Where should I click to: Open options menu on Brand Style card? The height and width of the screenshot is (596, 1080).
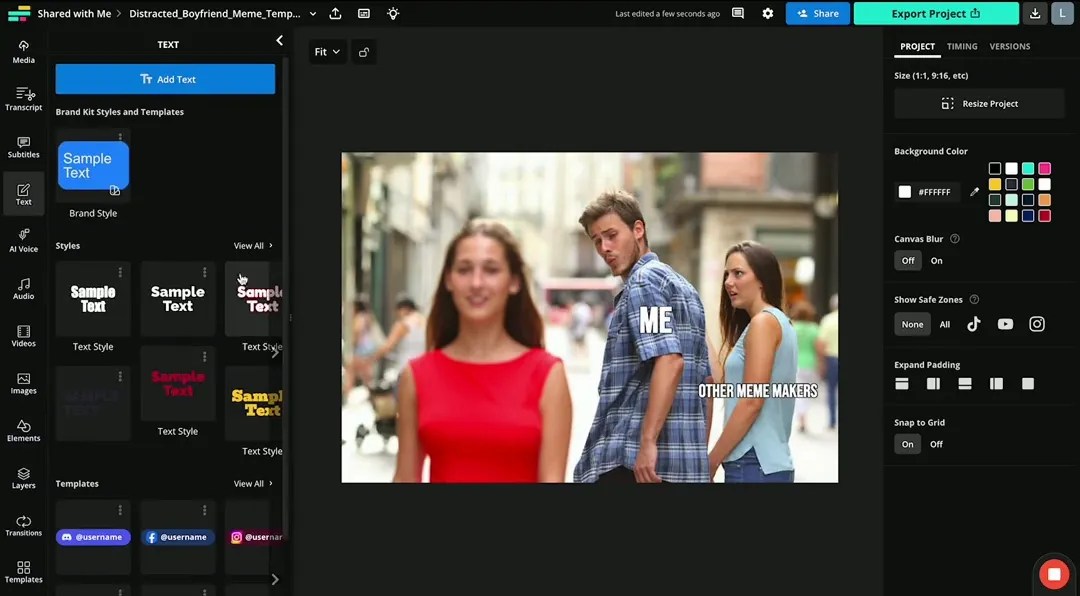click(x=120, y=137)
